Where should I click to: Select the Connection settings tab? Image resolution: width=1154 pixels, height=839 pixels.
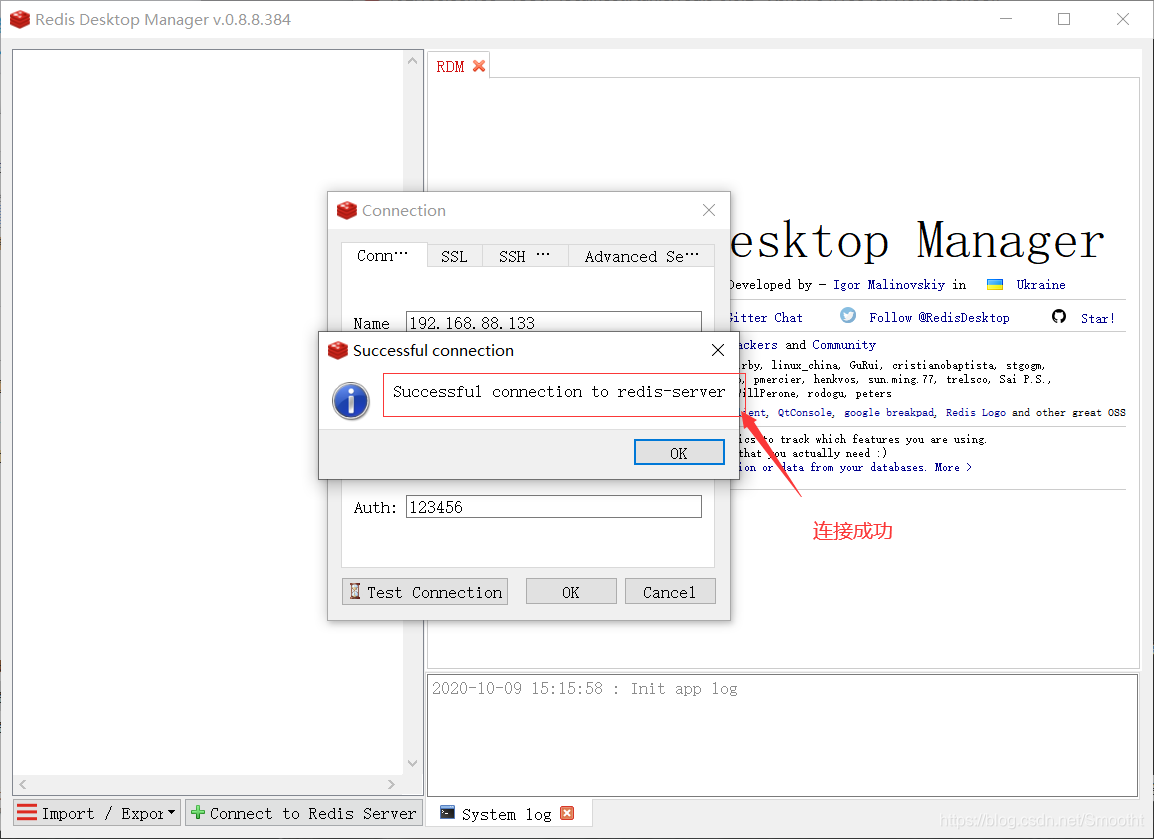pyautogui.click(x=383, y=255)
